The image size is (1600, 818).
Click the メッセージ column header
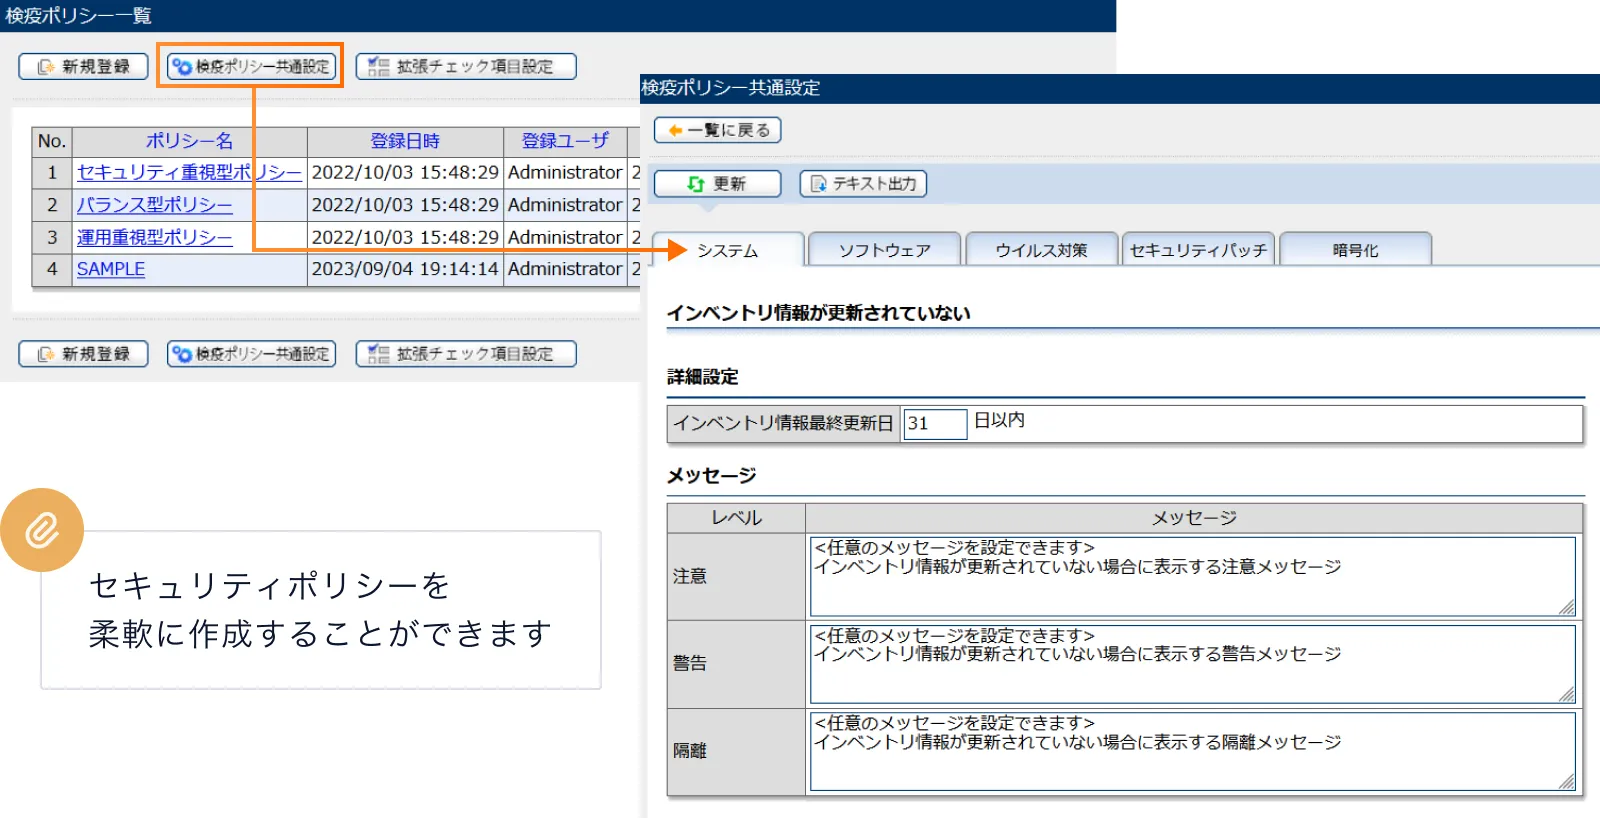point(1194,518)
